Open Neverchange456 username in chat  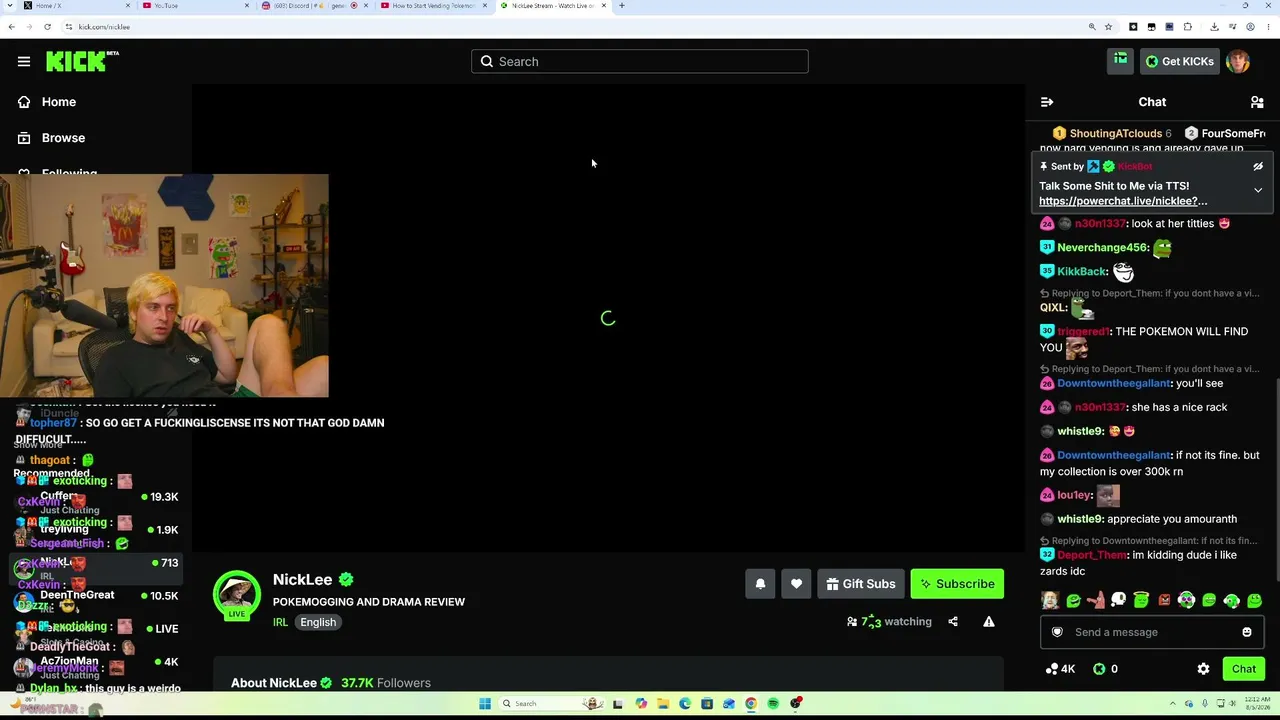click(x=1102, y=247)
